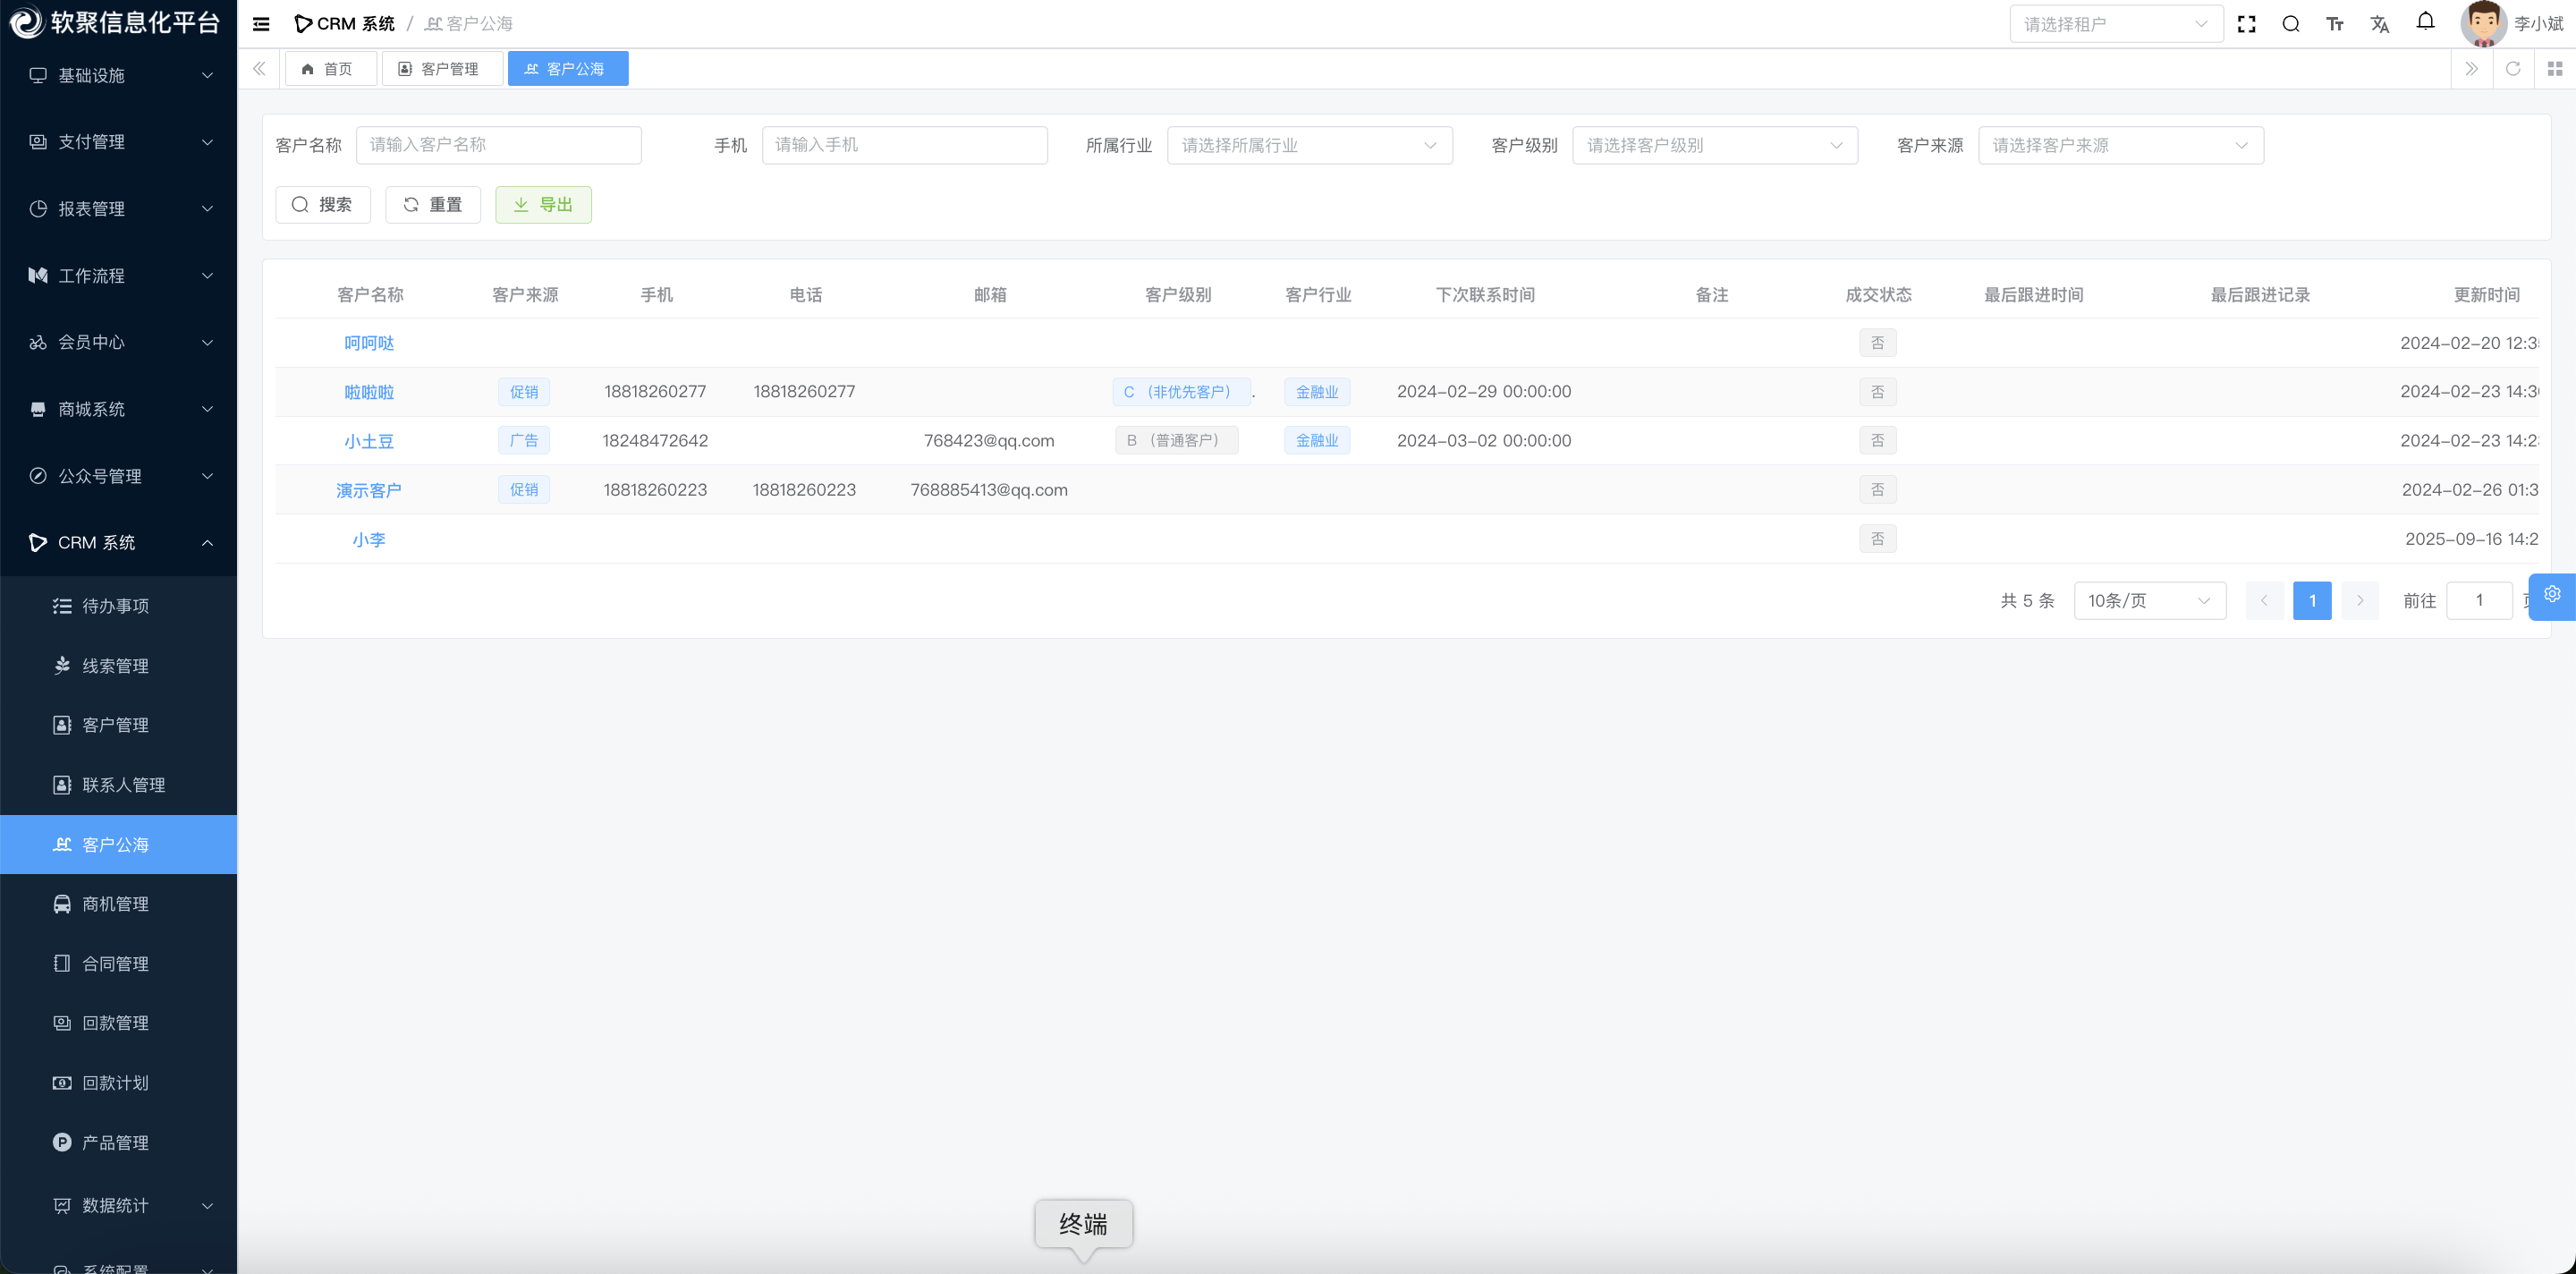This screenshot has height=1274, width=2576.
Task: Collapse the CRM 系统 sidebar menu
Action: (119, 543)
